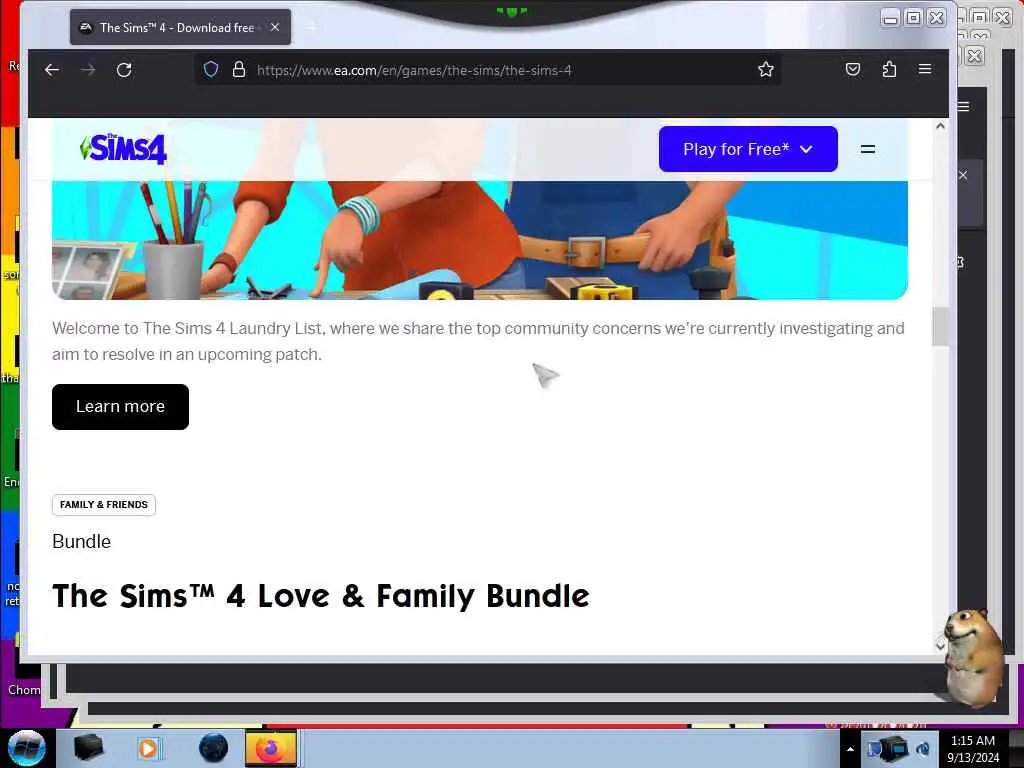The height and width of the screenshot is (768, 1024).
Task: Click the vertical scrollbar thumb
Action: [x=940, y=327]
